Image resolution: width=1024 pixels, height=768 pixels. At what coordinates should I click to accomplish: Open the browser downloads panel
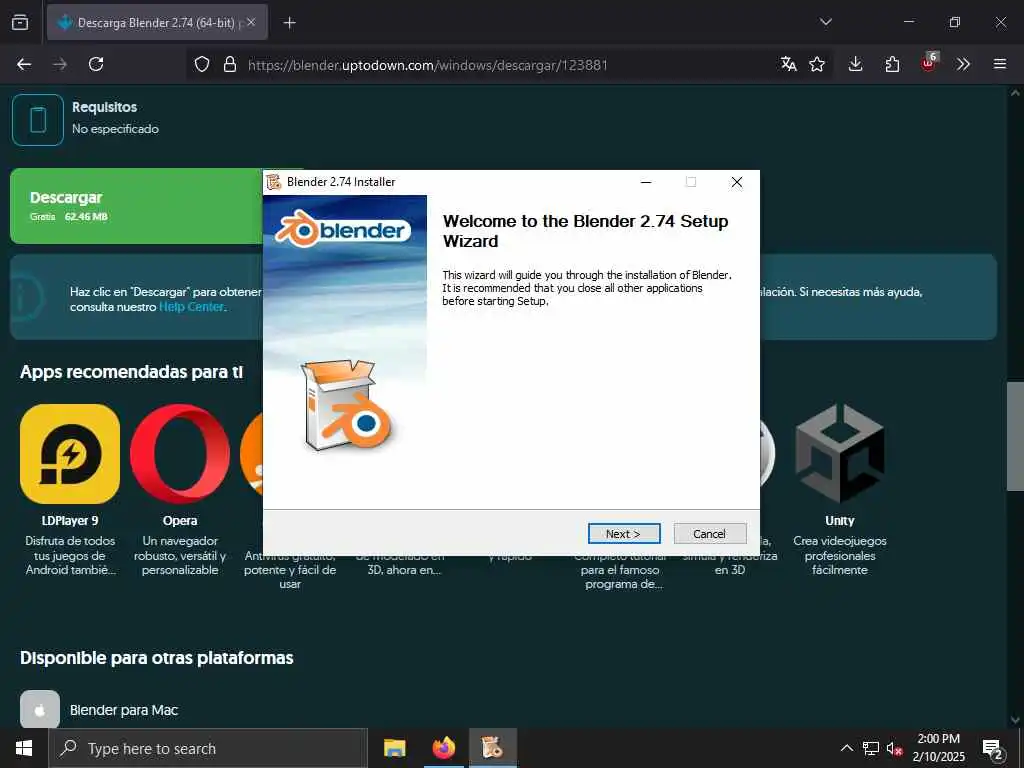point(856,64)
